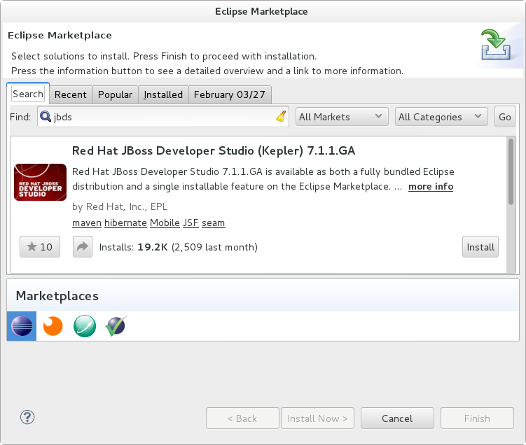Select the checkmark sphere marketplace icon
The height and width of the screenshot is (445, 526).
[116, 326]
